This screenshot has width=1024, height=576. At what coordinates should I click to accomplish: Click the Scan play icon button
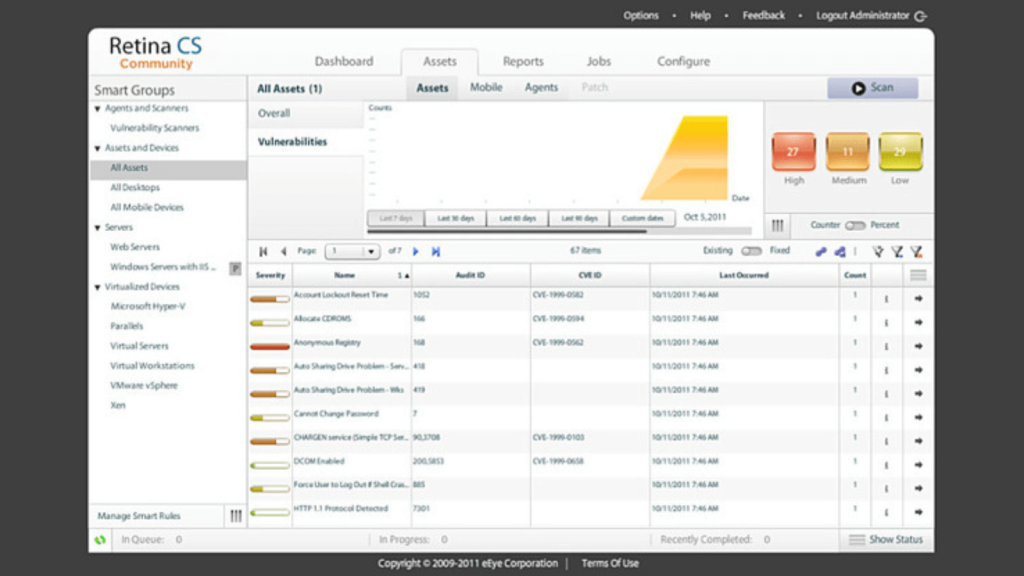858,88
